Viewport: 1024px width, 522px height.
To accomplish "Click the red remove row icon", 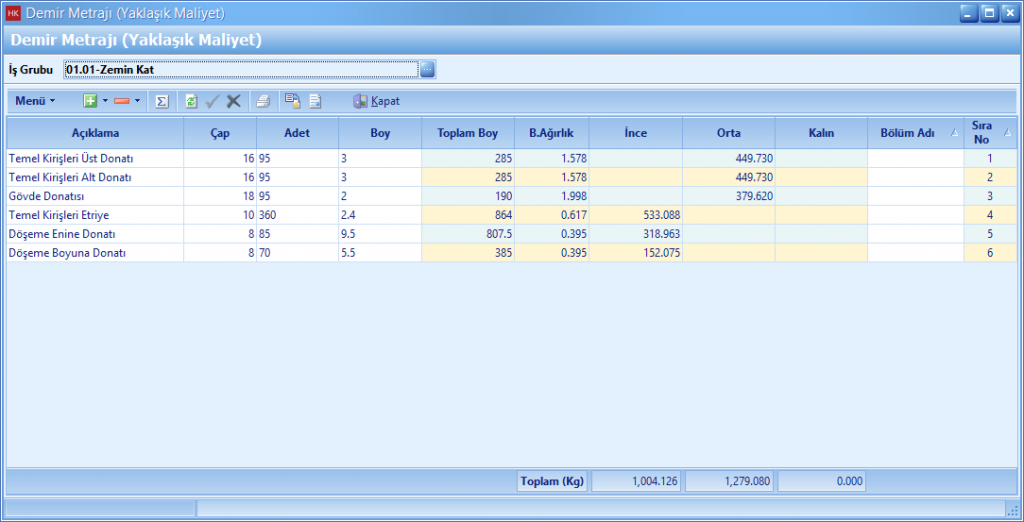I will tap(122, 101).
